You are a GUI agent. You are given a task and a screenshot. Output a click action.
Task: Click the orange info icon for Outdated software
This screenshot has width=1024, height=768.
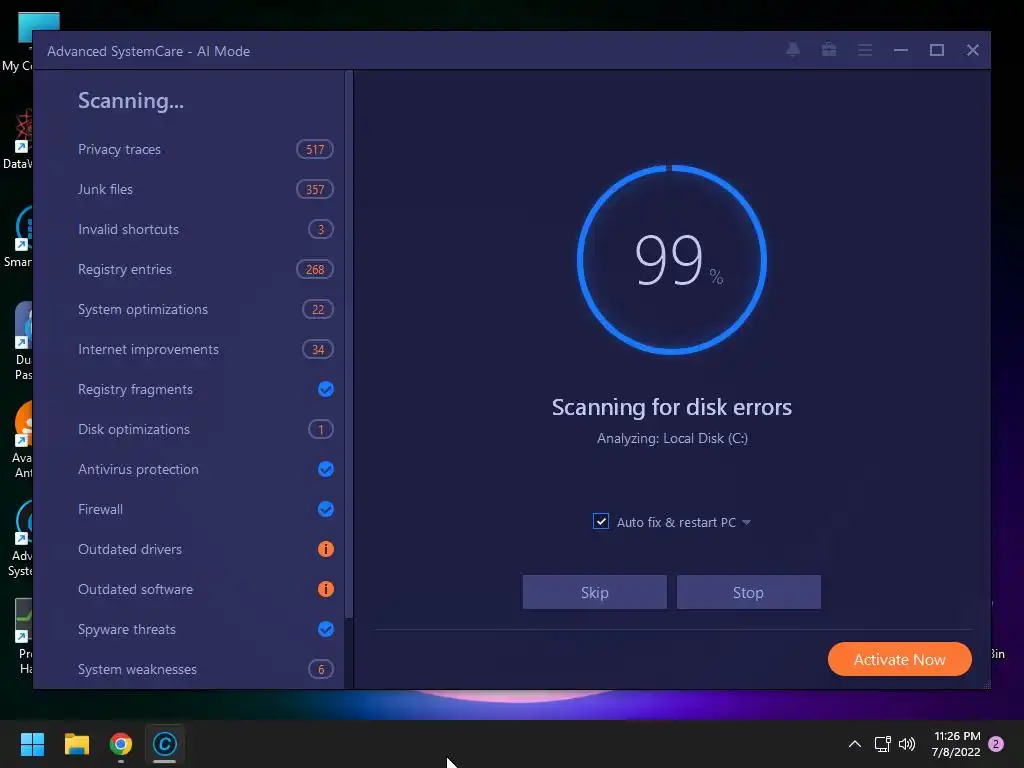325,589
